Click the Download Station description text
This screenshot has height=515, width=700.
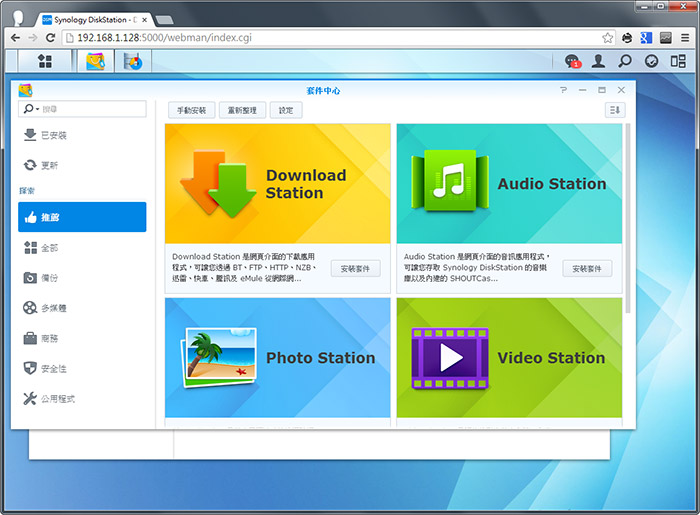pos(245,267)
